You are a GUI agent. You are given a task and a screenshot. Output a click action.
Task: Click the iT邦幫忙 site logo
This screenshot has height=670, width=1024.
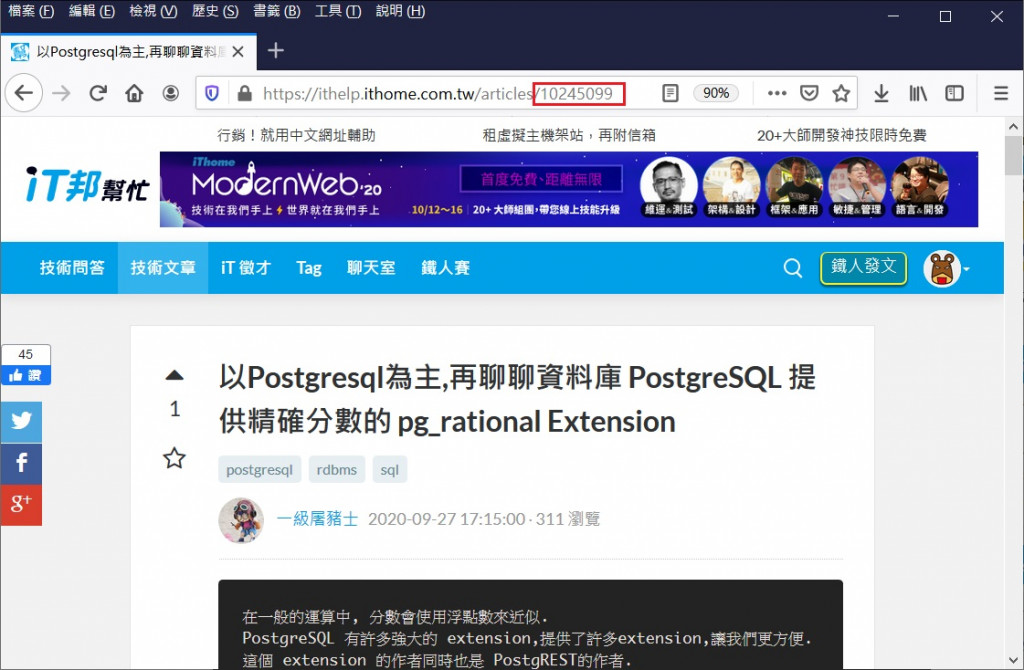tap(88, 185)
